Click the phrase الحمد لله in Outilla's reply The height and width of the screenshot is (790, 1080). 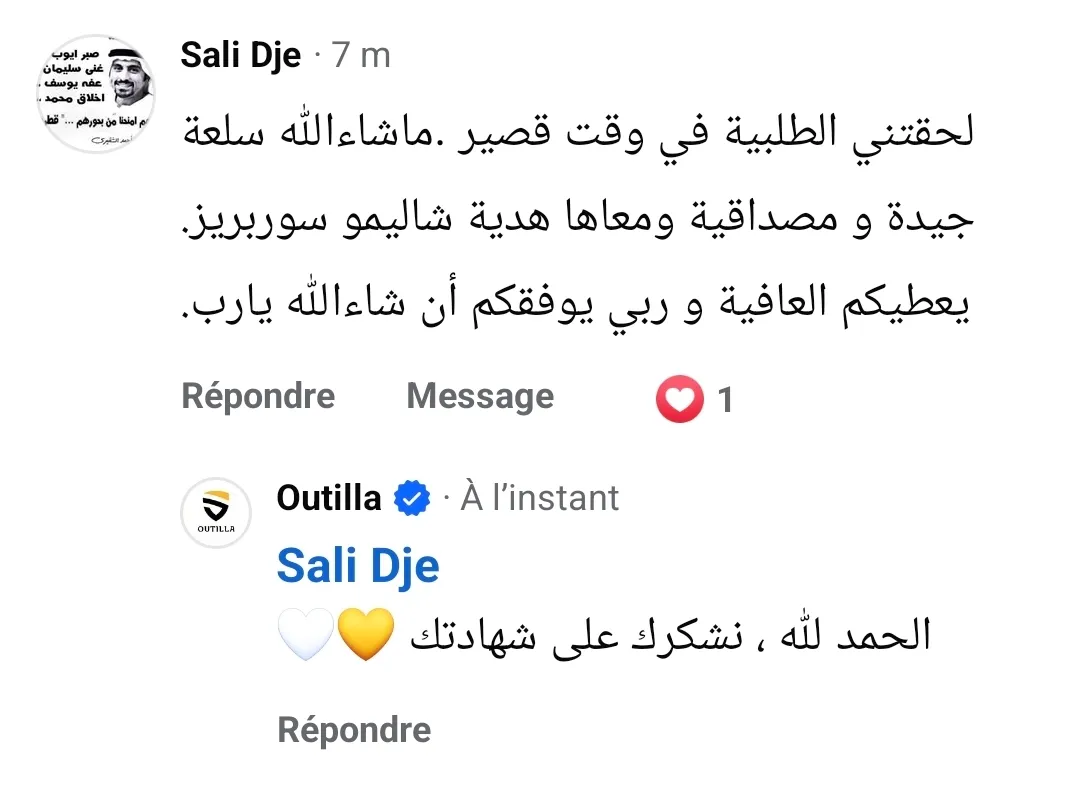862,636
